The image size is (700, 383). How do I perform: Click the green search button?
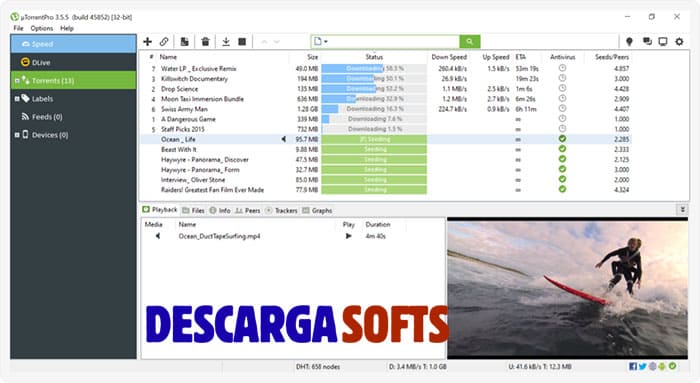click(470, 42)
